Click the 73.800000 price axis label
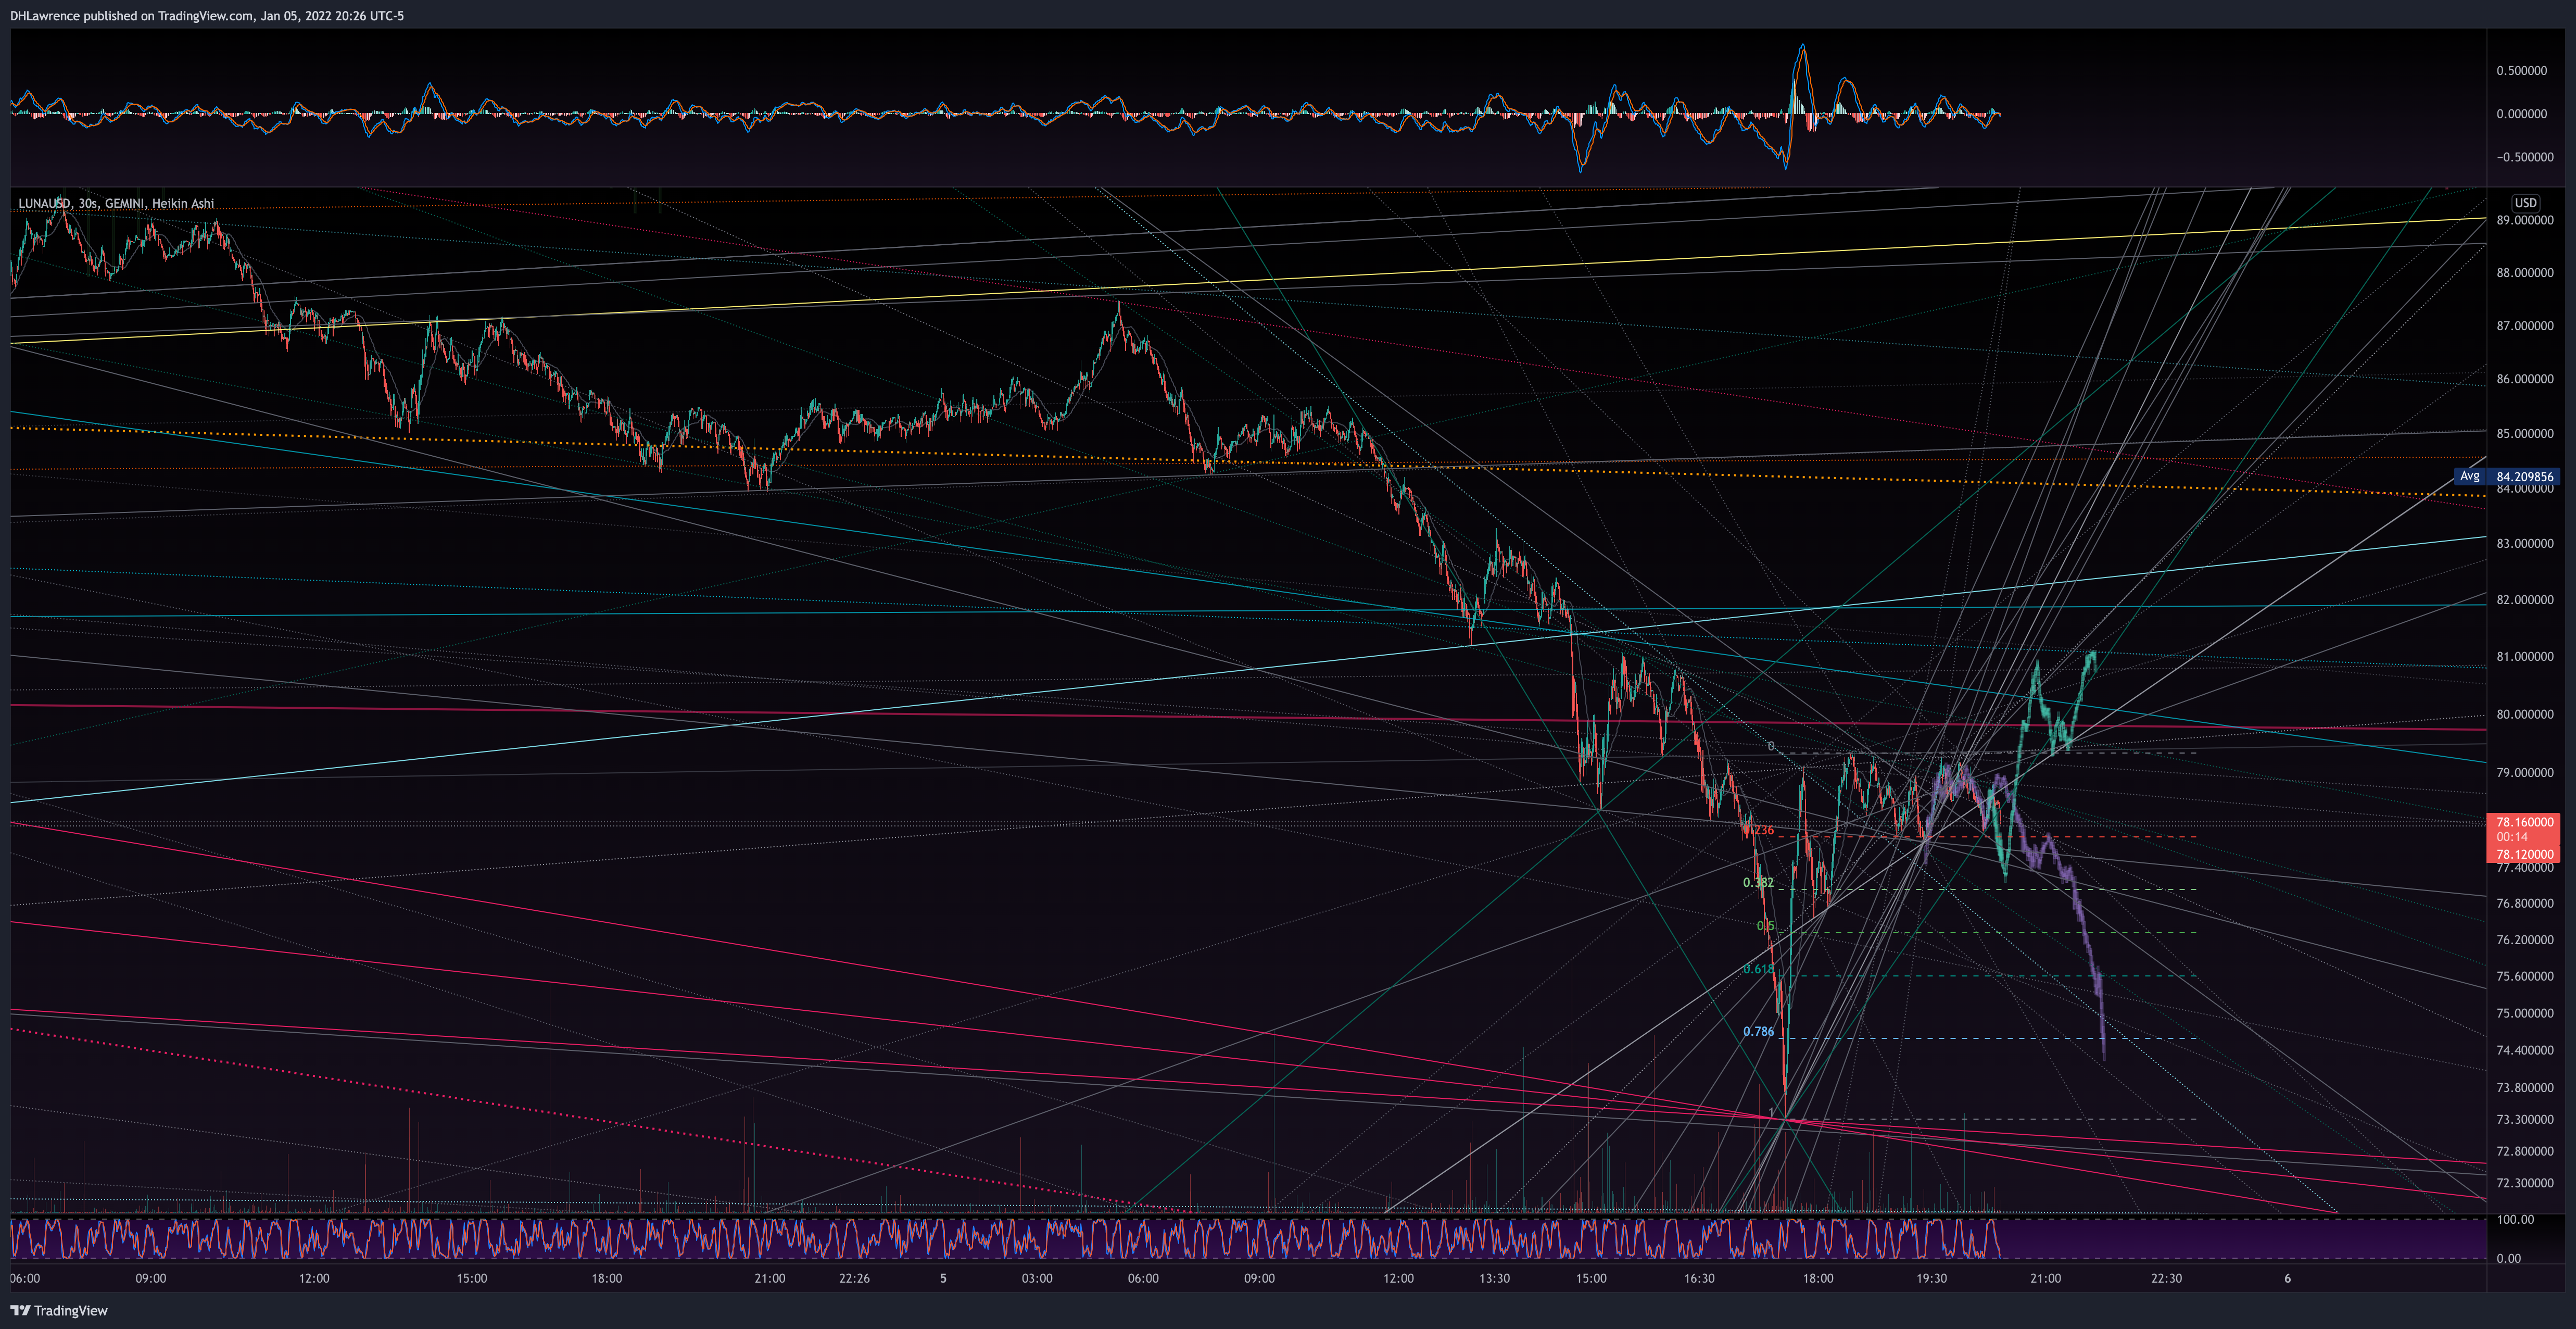The image size is (2576, 1329). coord(2524,1087)
